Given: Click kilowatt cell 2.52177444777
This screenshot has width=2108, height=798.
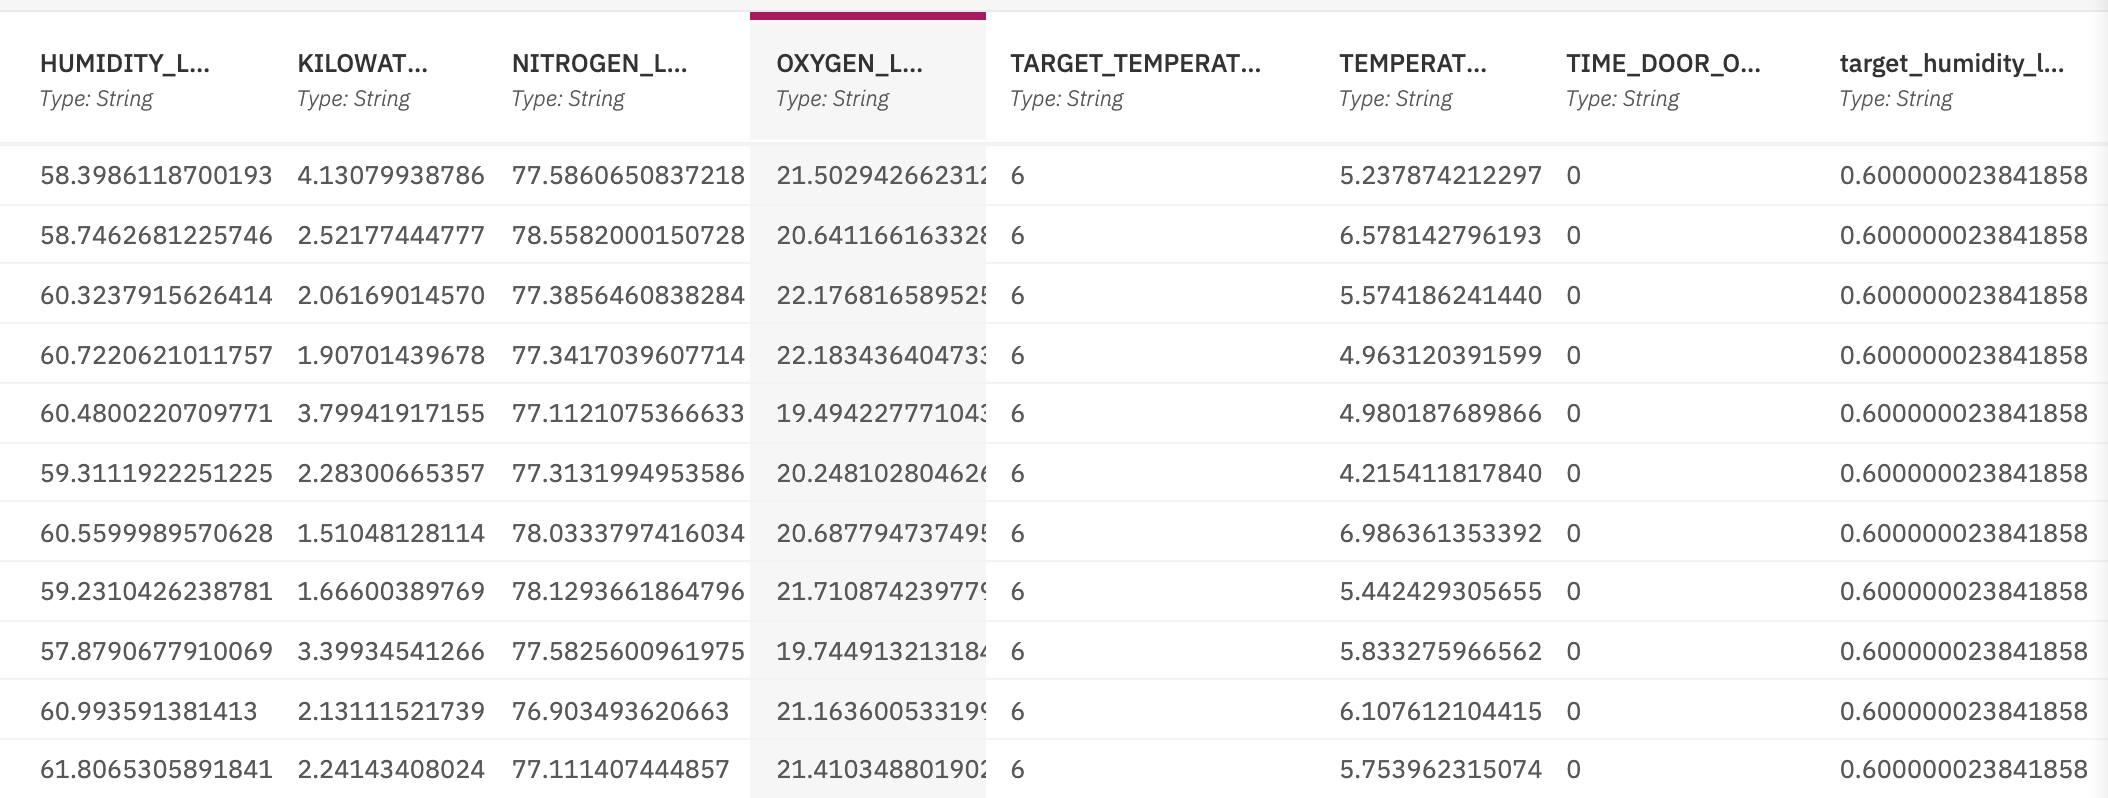Looking at the screenshot, I should click(x=391, y=236).
